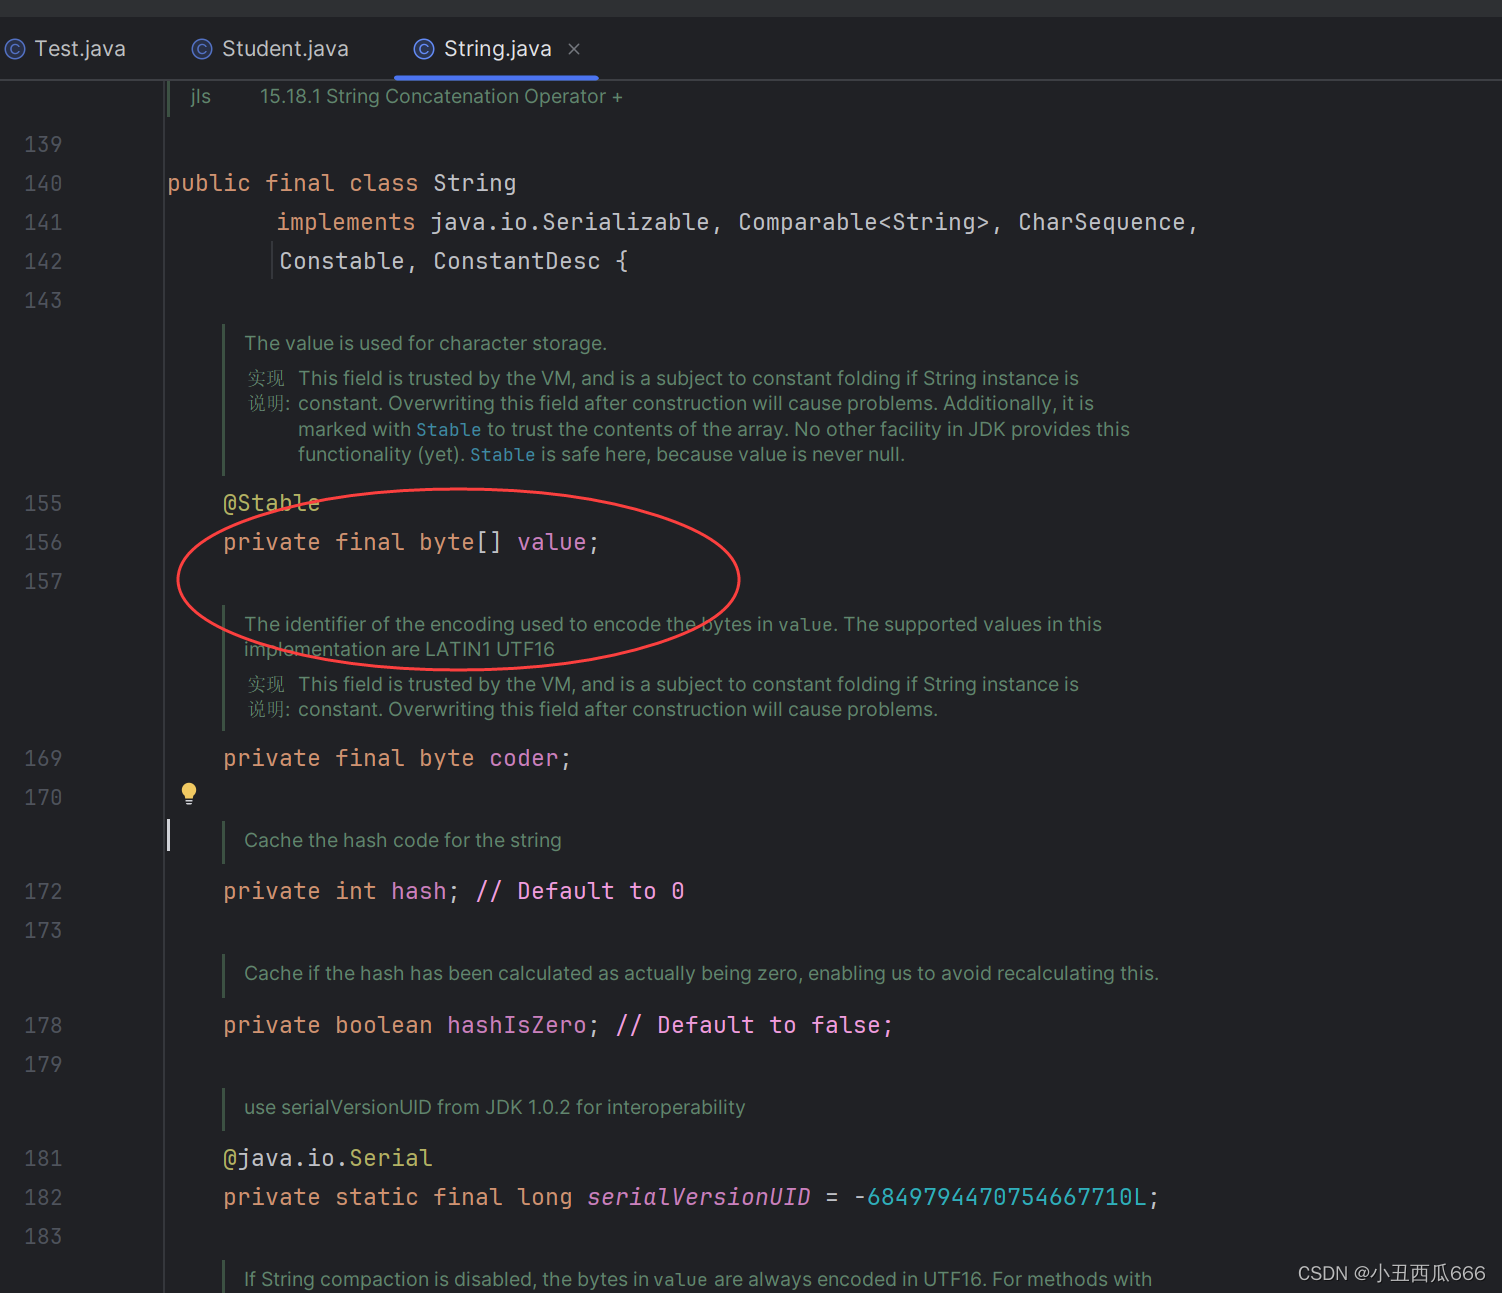Click the first Stable link in the doc comment
The width and height of the screenshot is (1502, 1293).
click(448, 430)
